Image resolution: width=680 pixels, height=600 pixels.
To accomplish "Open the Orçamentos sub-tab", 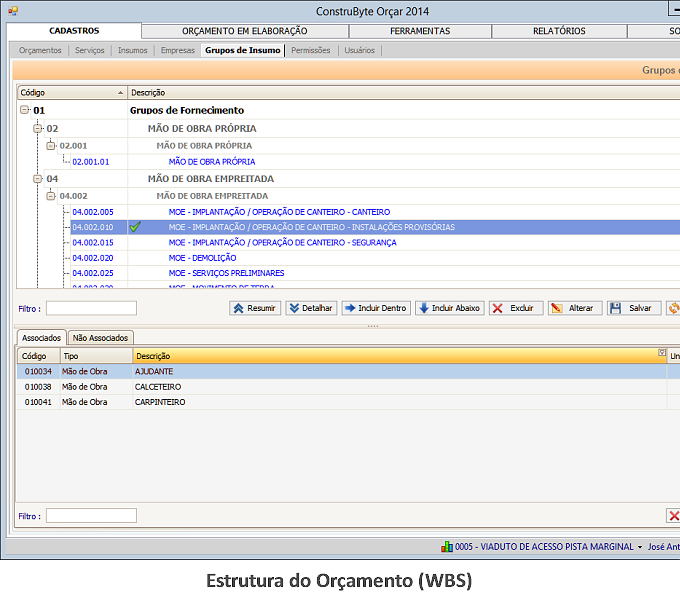I will 40,50.
